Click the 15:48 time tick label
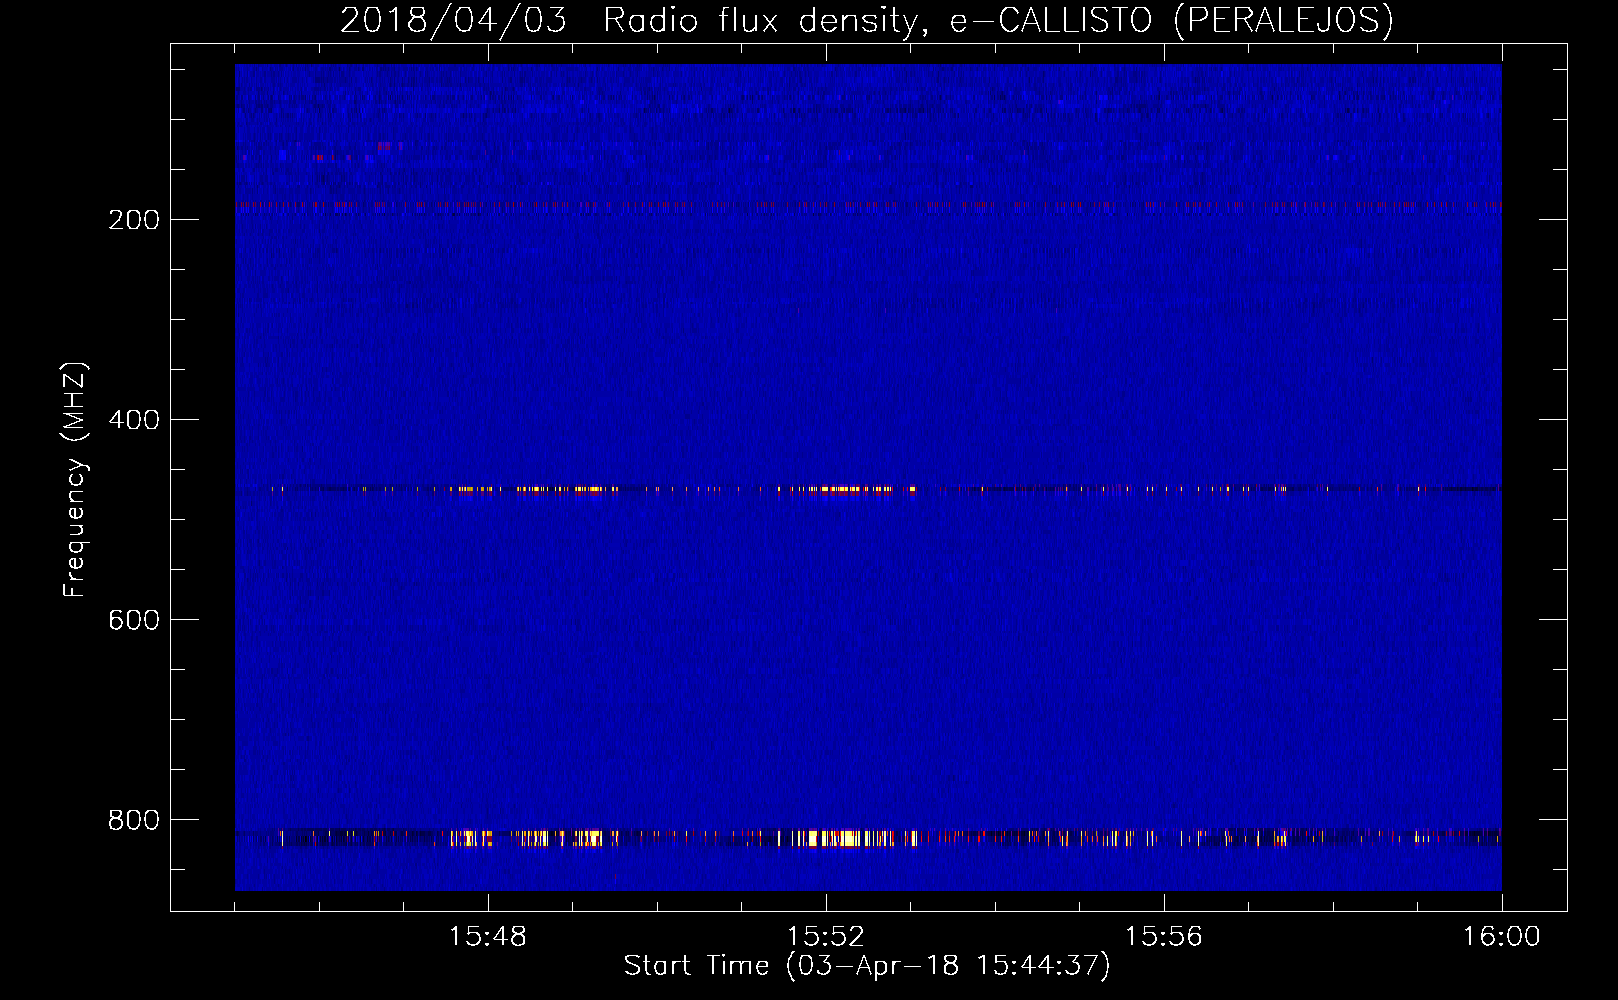1618x1000 pixels. 488,937
